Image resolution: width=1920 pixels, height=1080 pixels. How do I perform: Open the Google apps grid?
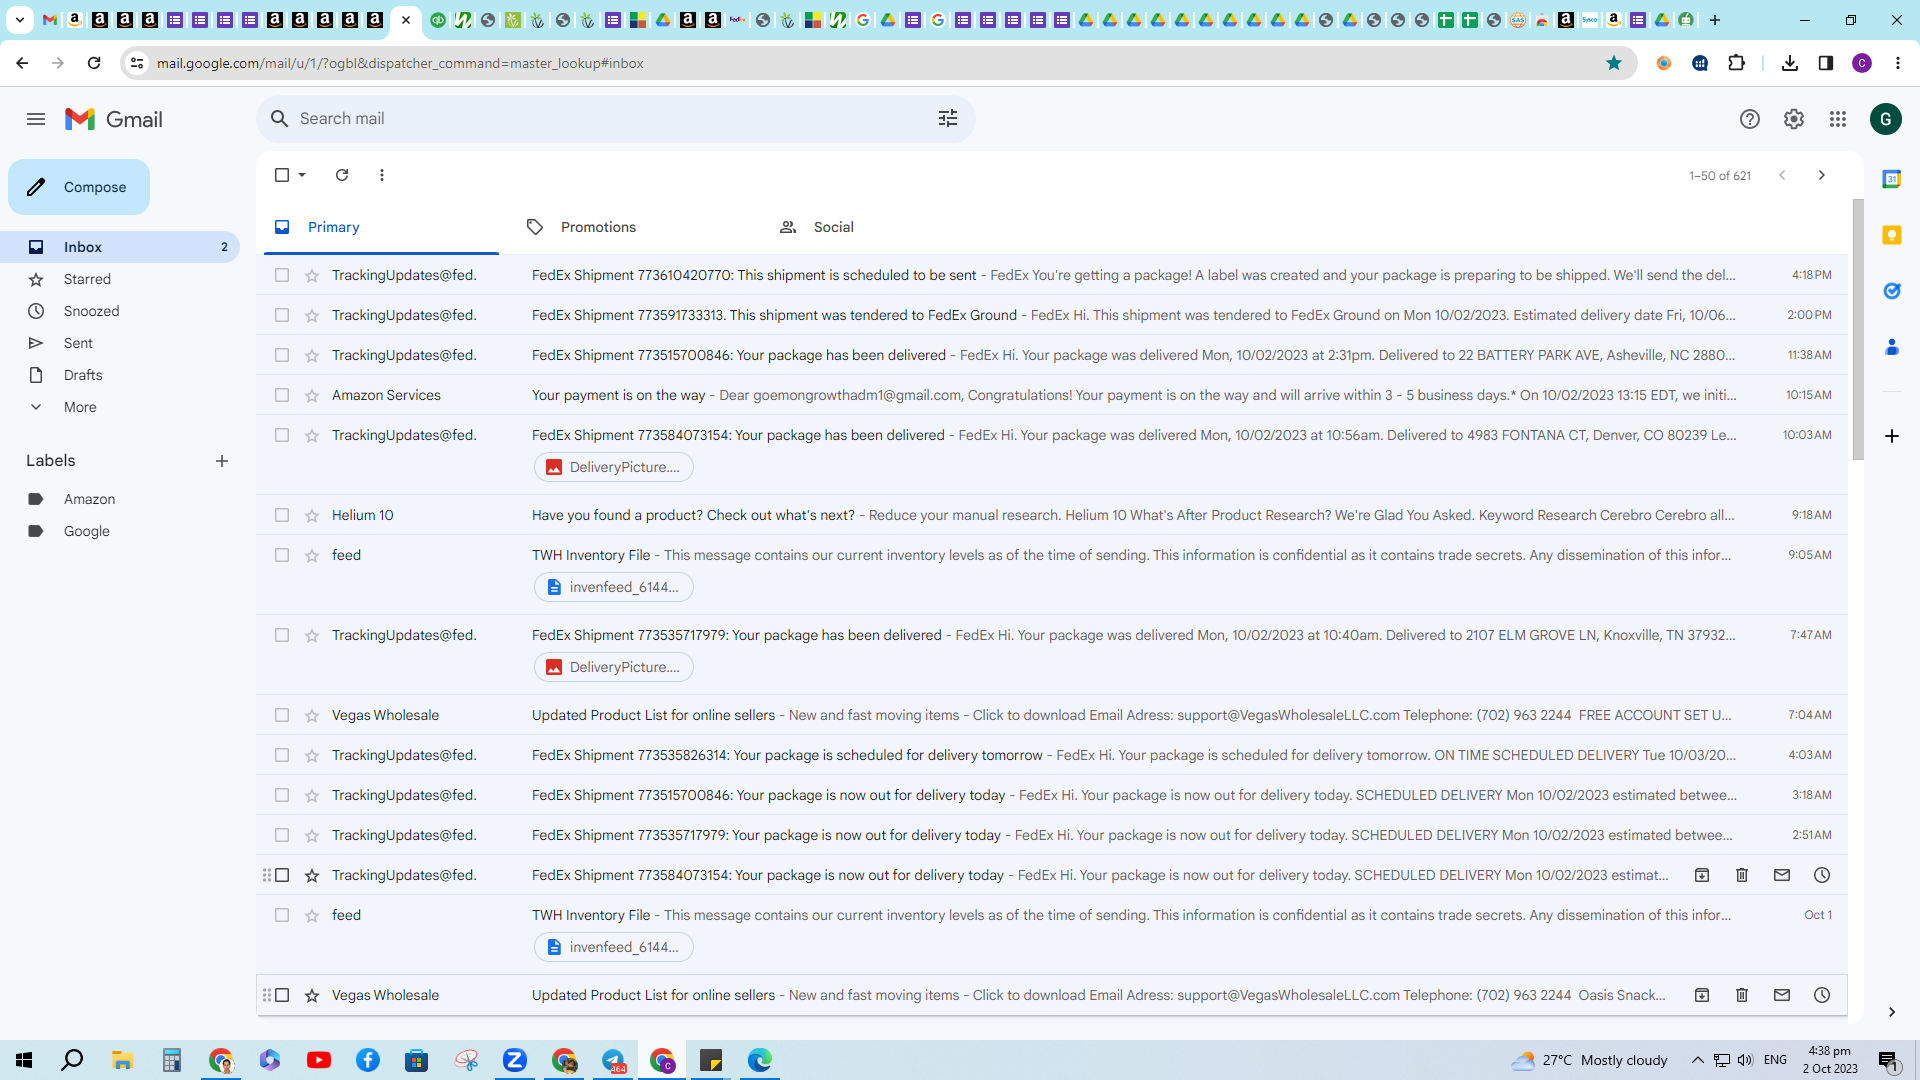click(1838, 119)
